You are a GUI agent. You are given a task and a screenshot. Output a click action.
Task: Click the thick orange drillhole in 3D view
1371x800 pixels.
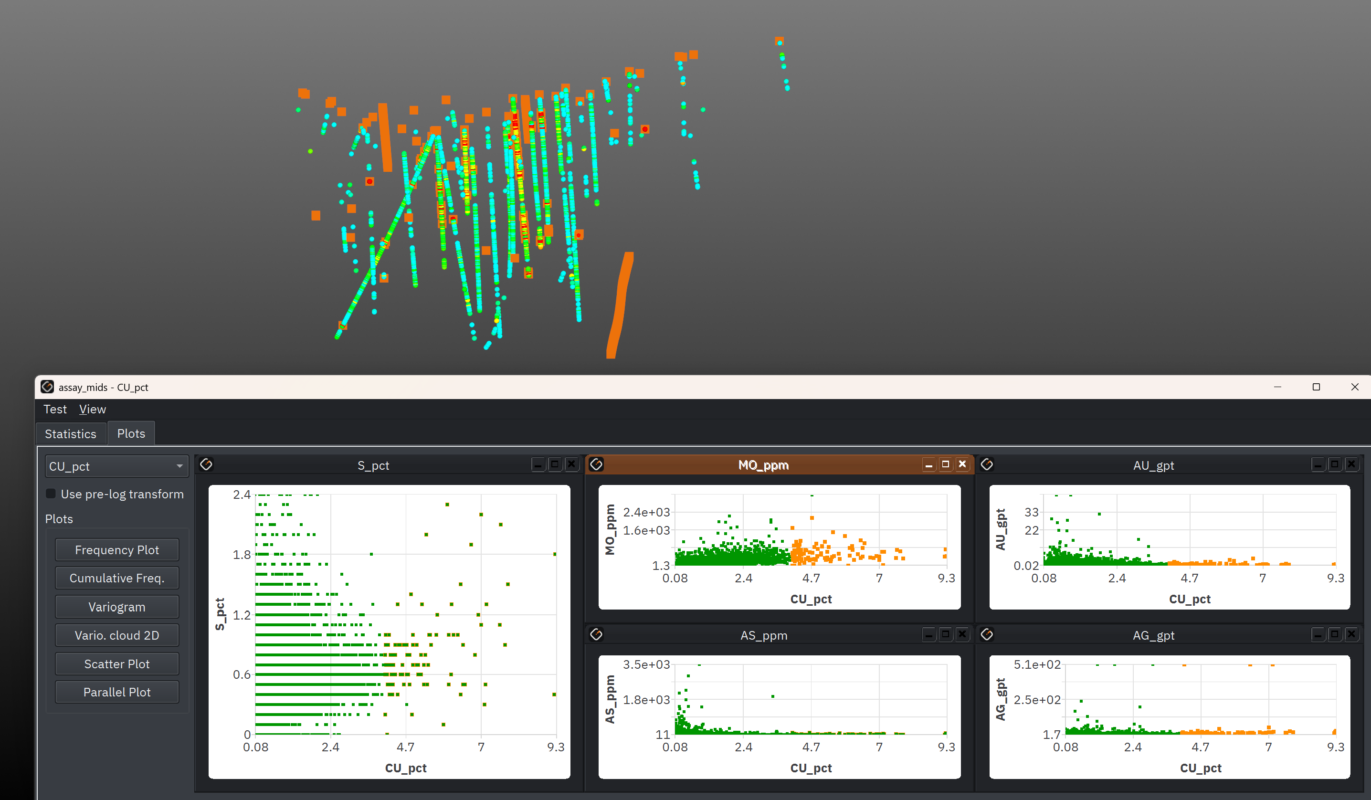click(x=620, y=305)
